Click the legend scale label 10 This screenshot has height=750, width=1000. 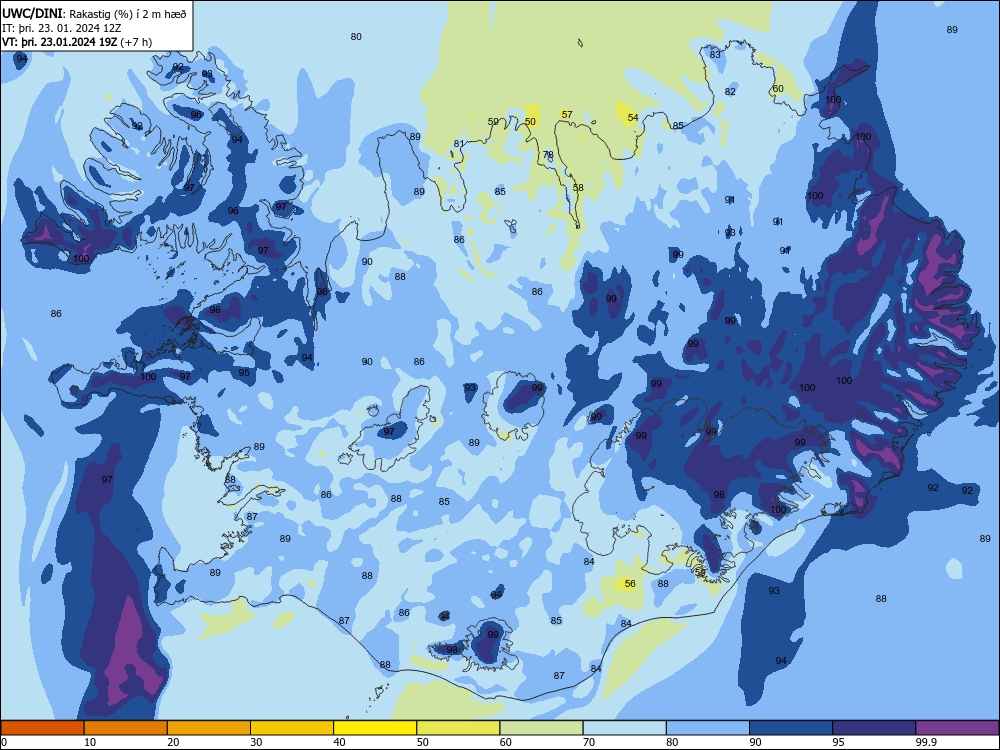pos(90,742)
